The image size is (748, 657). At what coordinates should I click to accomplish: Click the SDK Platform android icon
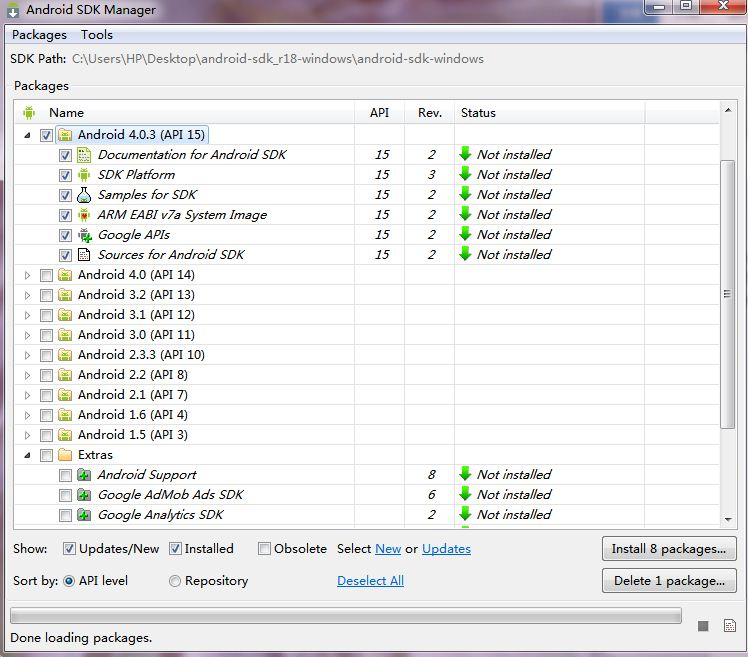84,175
